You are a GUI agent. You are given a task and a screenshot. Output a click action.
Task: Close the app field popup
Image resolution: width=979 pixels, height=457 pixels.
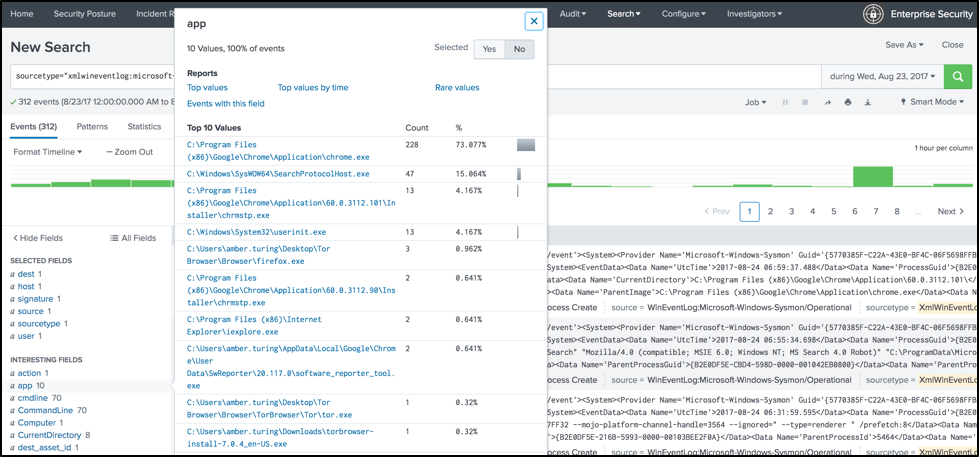(x=534, y=21)
